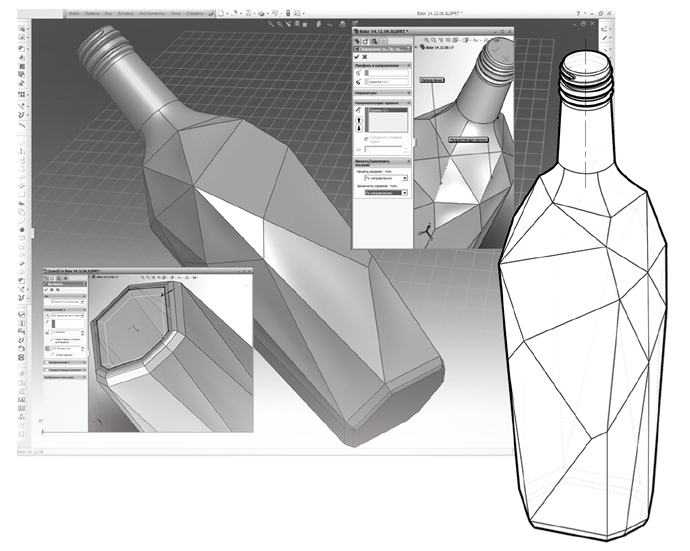Click the upper callout label in loft viewport

coord(432,80)
